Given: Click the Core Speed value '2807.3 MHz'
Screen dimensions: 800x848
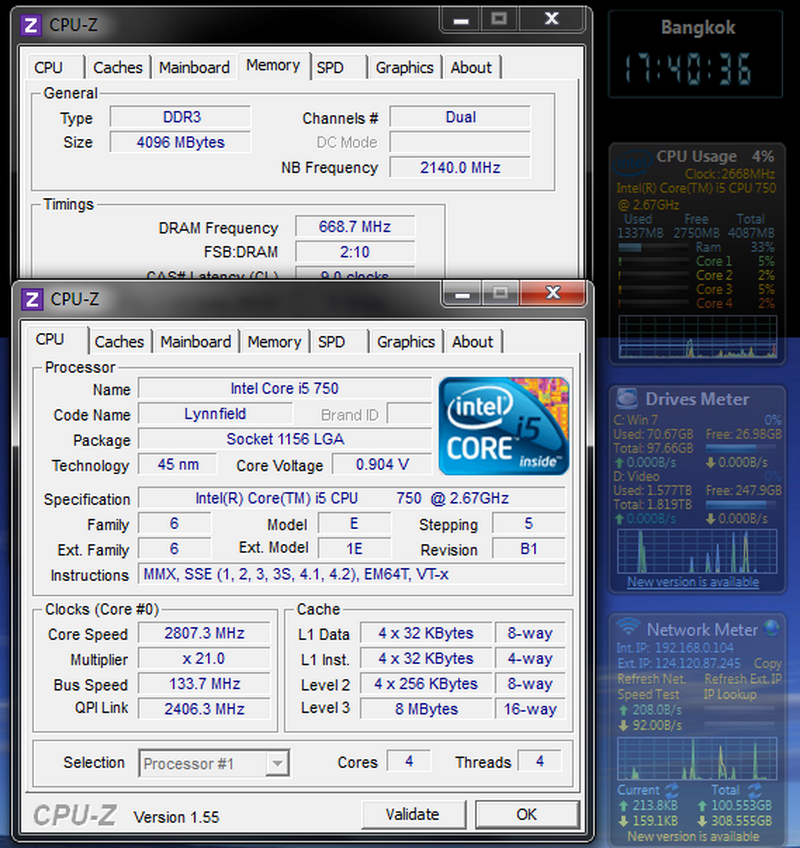Looking at the screenshot, I should click(204, 633).
